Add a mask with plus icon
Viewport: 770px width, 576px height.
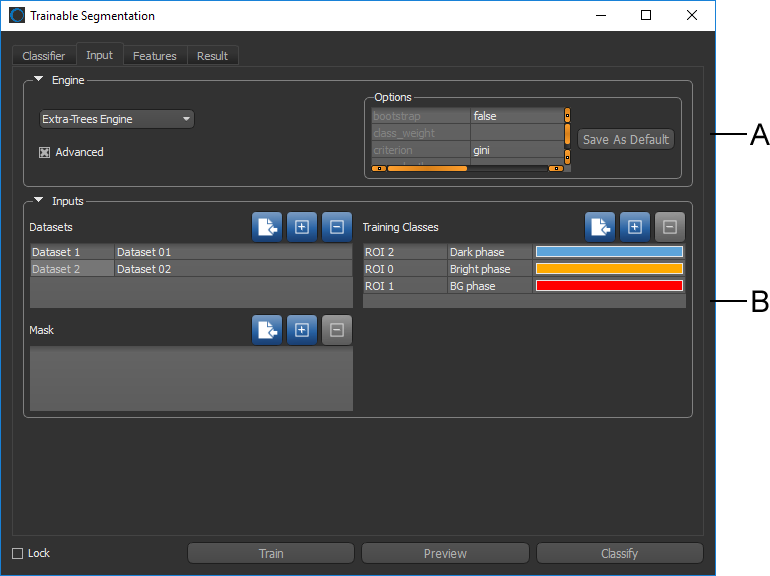[302, 329]
